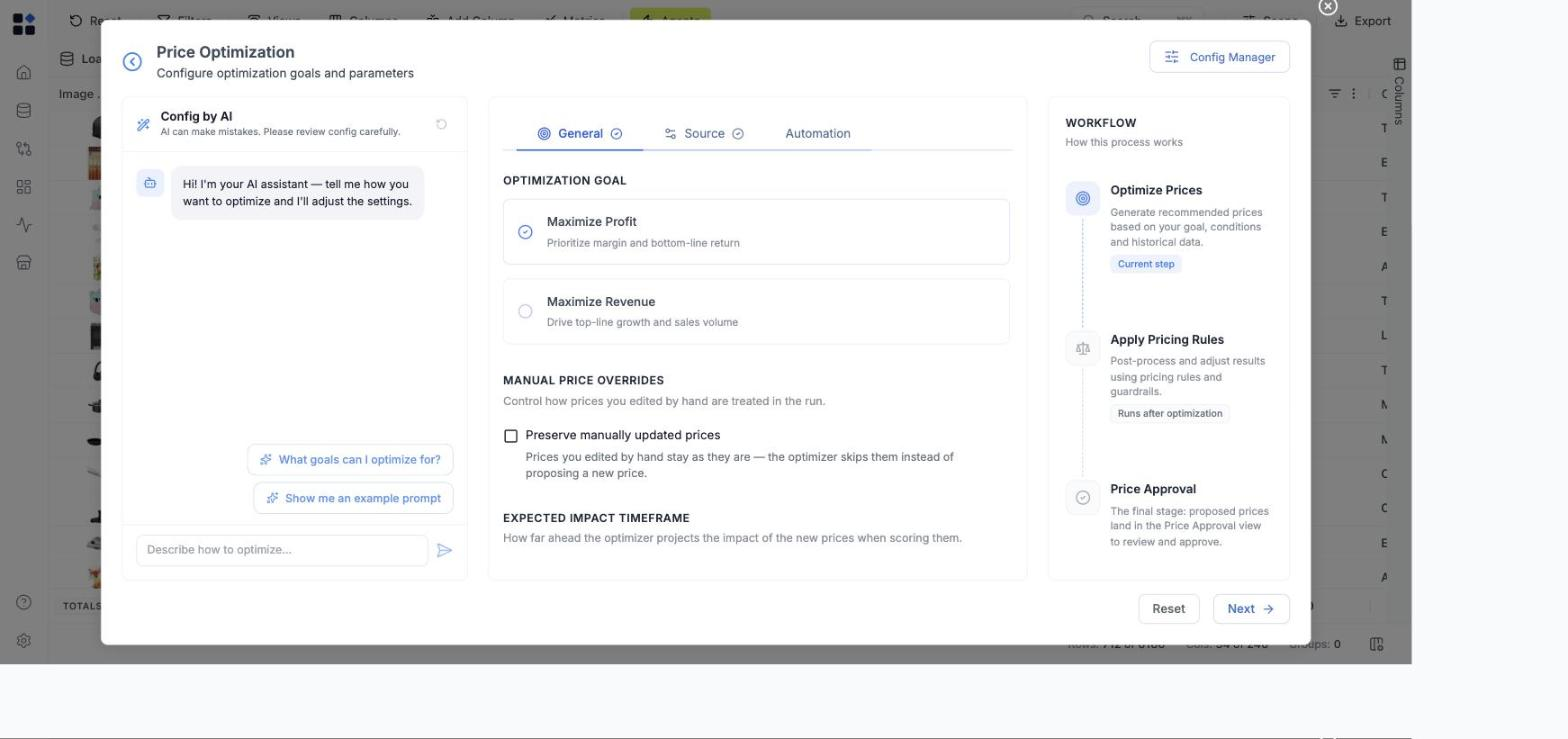Open the help icon in left sidebar
Screen dimensions: 1568x739
point(24,602)
